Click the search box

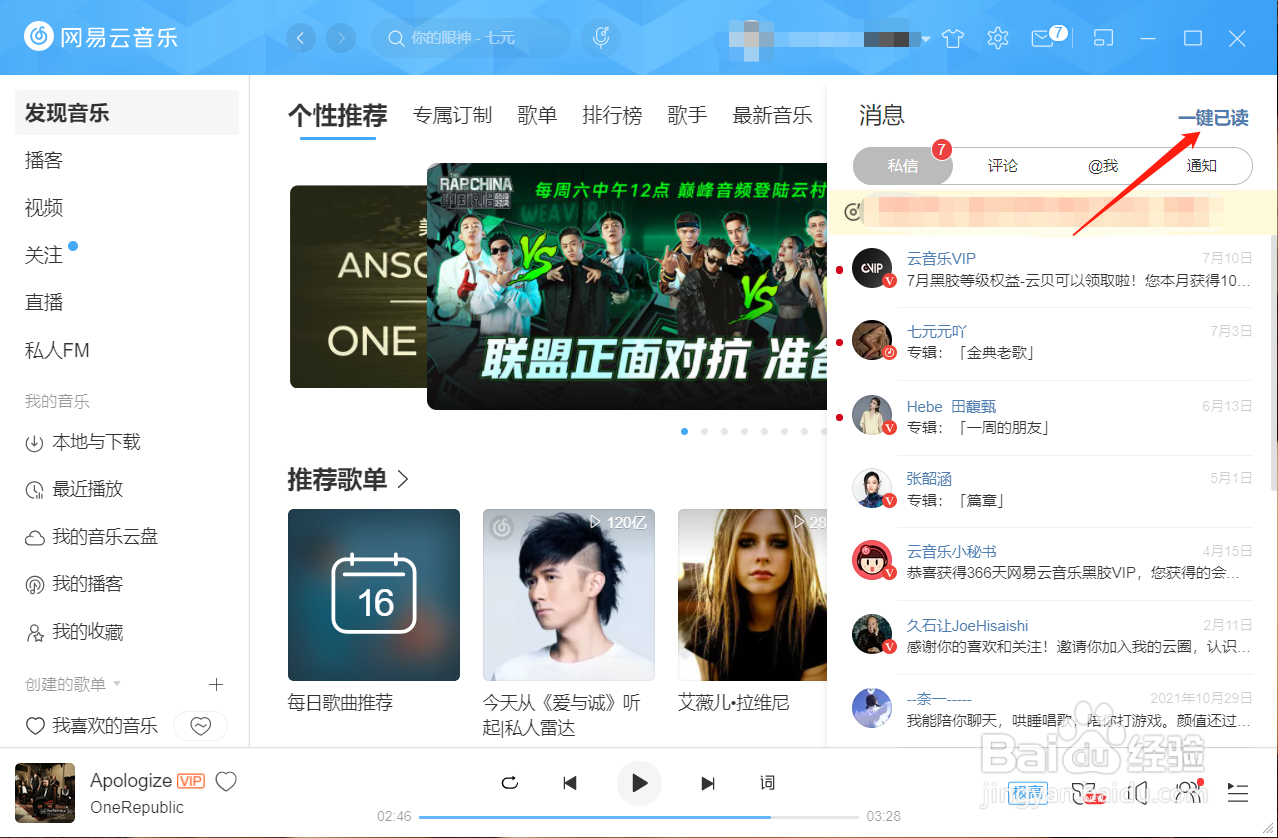coord(470,38)
